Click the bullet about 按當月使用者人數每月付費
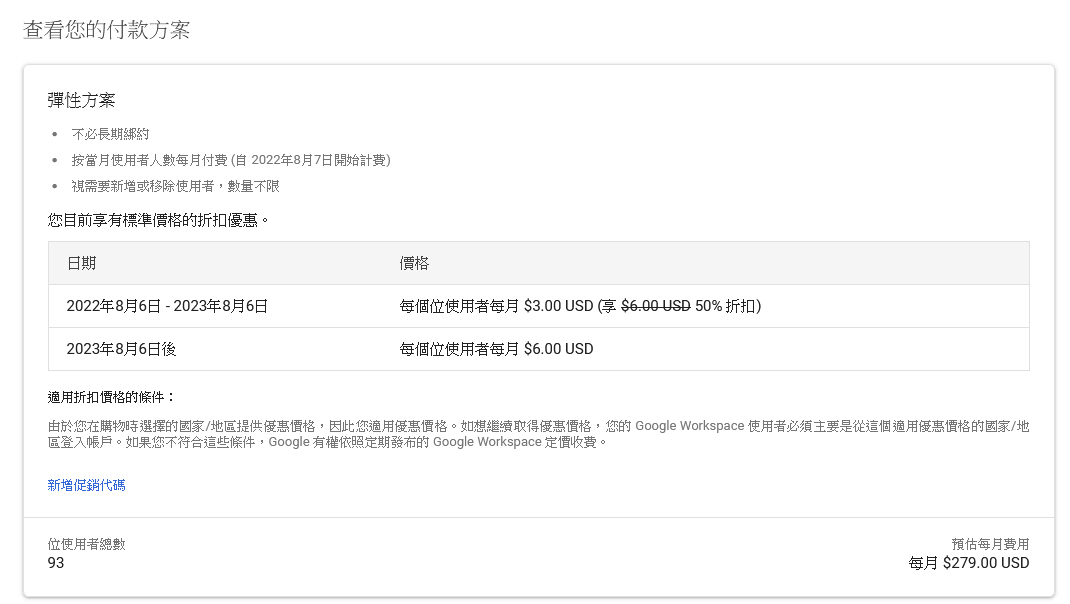Screen dimensions: 1070x604 (230, 160)
